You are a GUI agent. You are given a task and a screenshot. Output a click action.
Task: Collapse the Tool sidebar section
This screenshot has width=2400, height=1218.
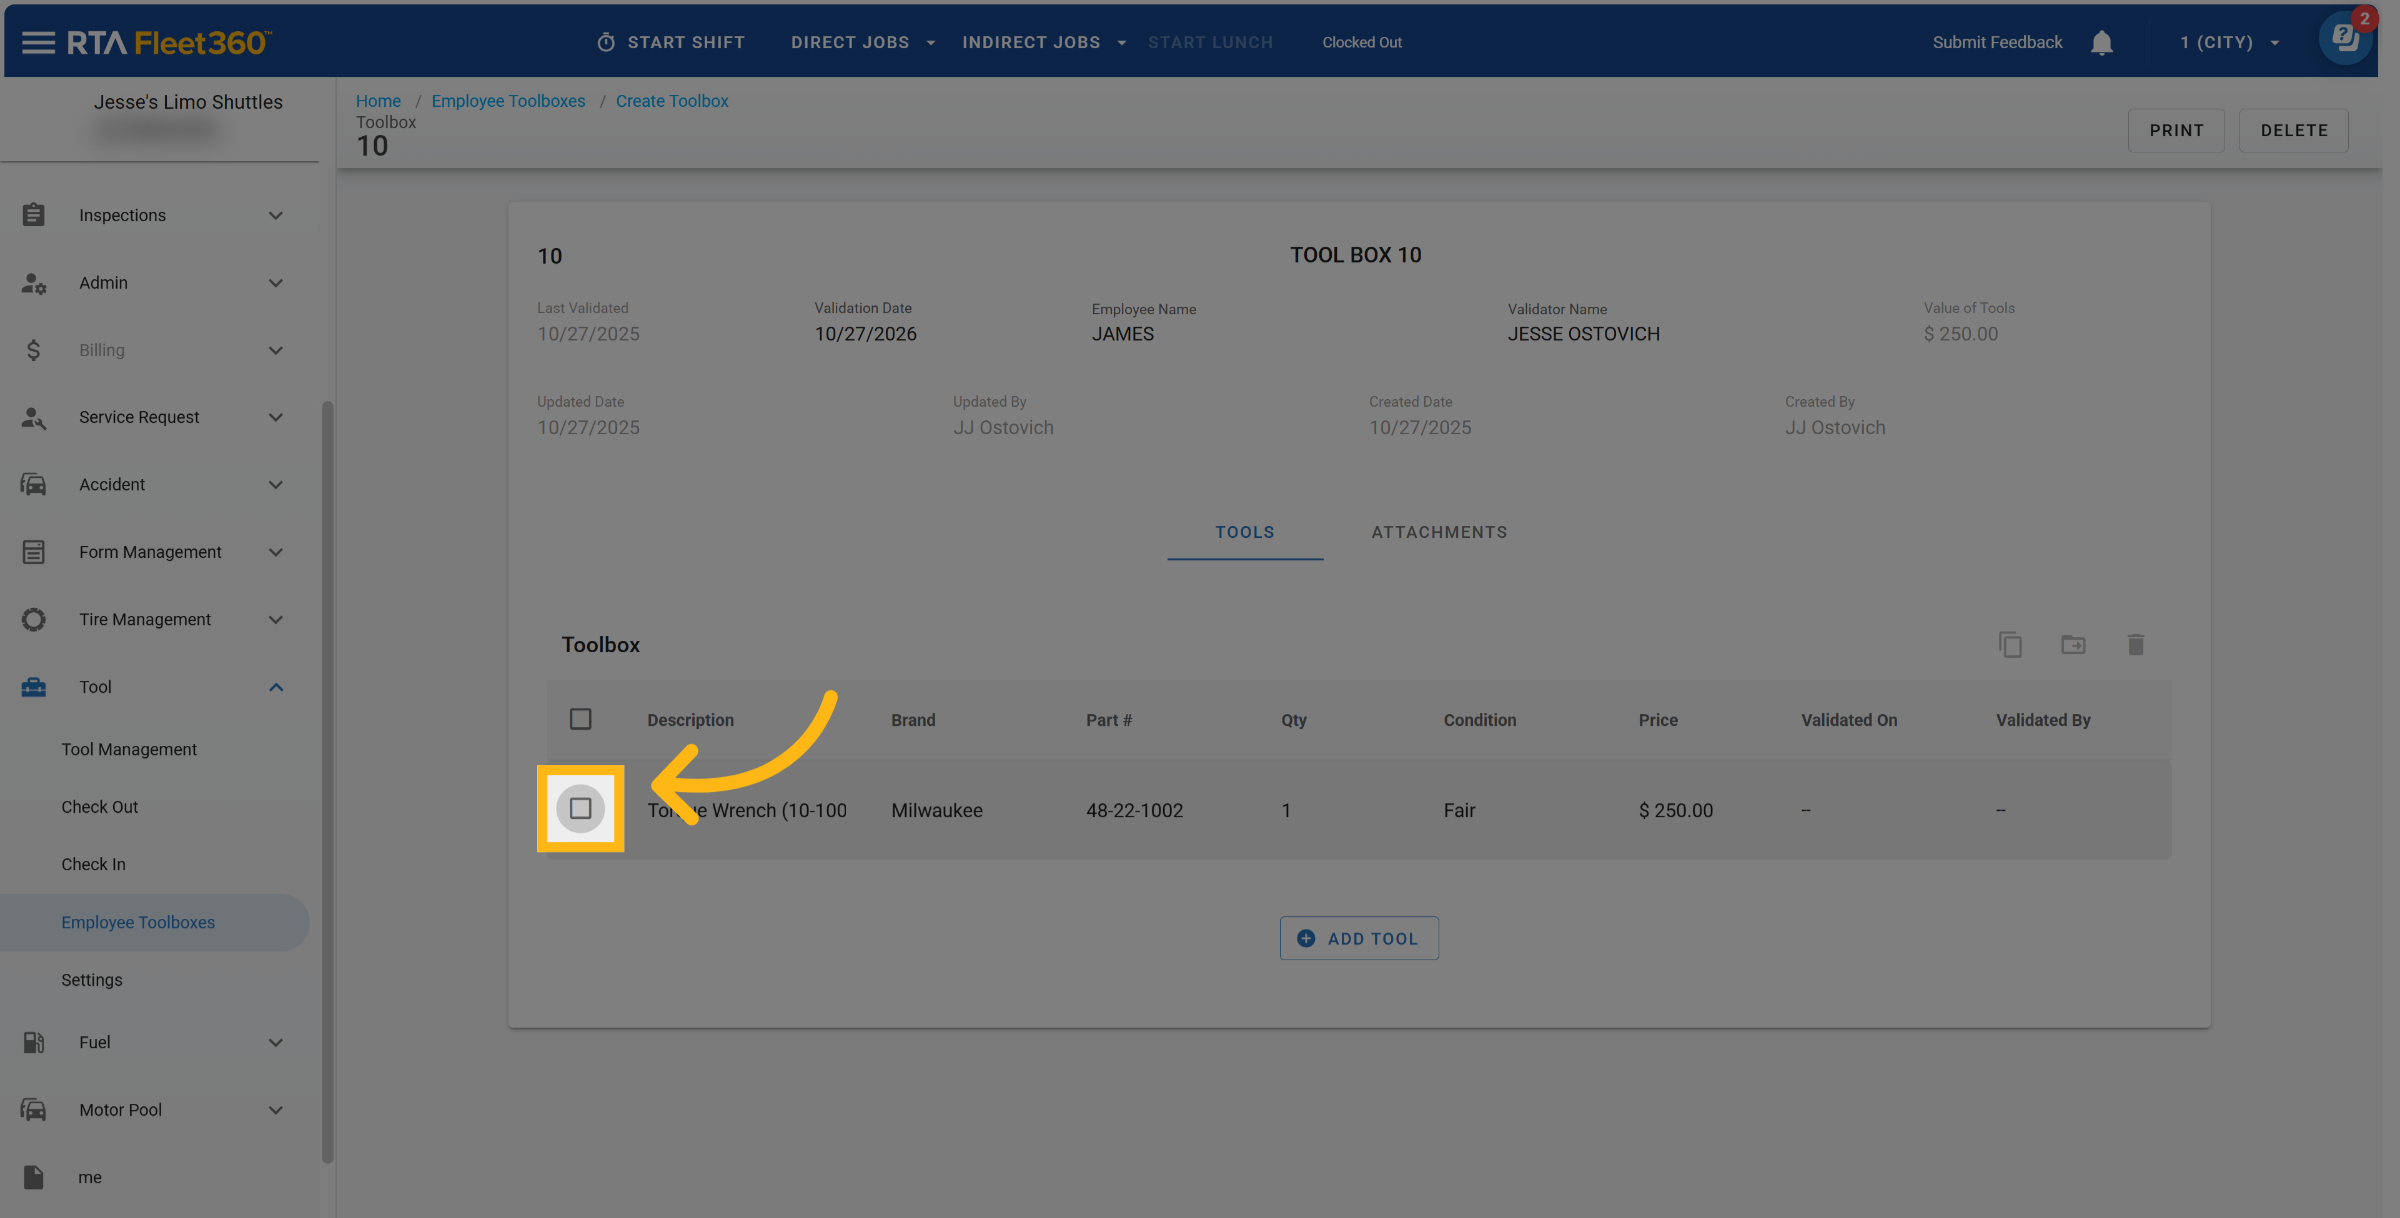point(275,687)
